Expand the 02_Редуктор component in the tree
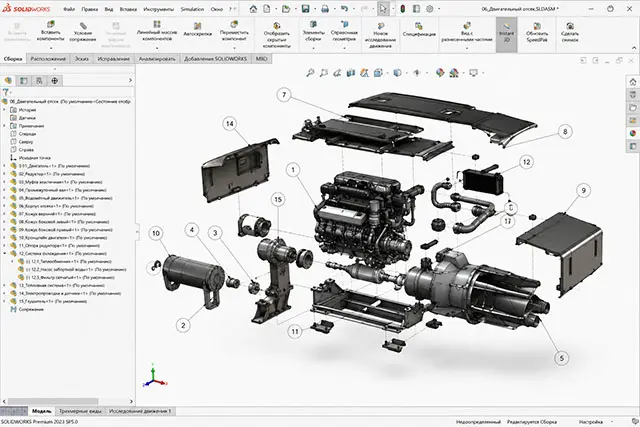This screenshot has width=640, height=427. coord(4,174)
